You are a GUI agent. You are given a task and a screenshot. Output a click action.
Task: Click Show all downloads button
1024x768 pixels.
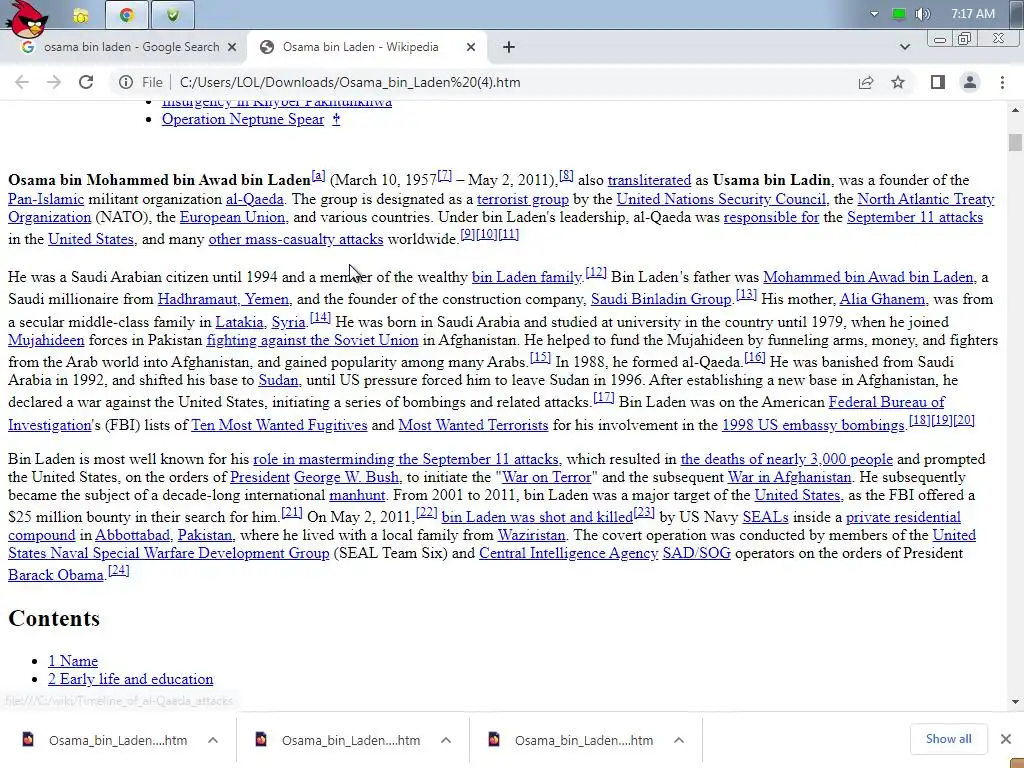pyautogui.click(x=948, y=739)
